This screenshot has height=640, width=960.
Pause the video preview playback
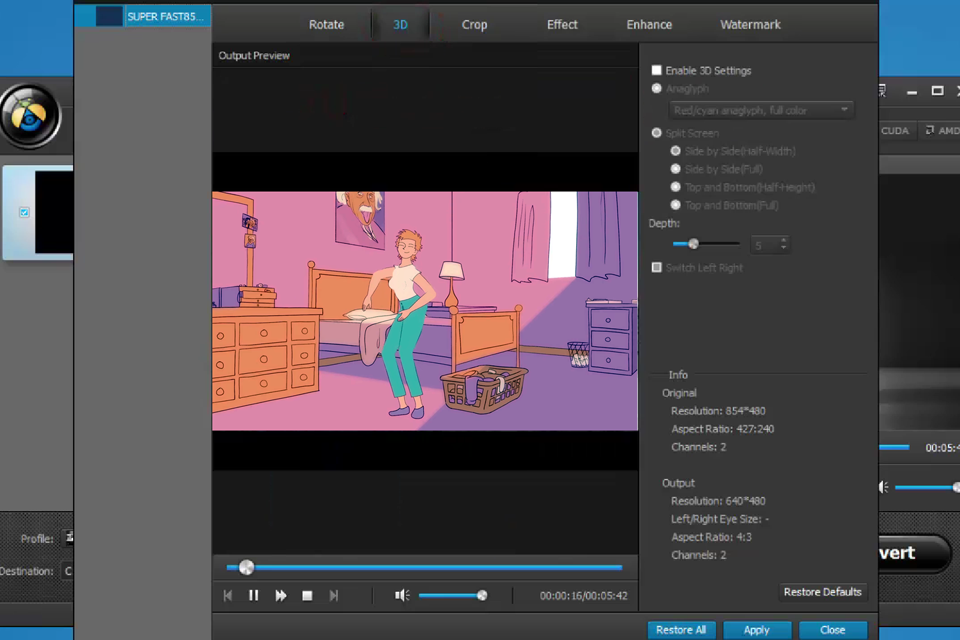[x=254, y=595]
